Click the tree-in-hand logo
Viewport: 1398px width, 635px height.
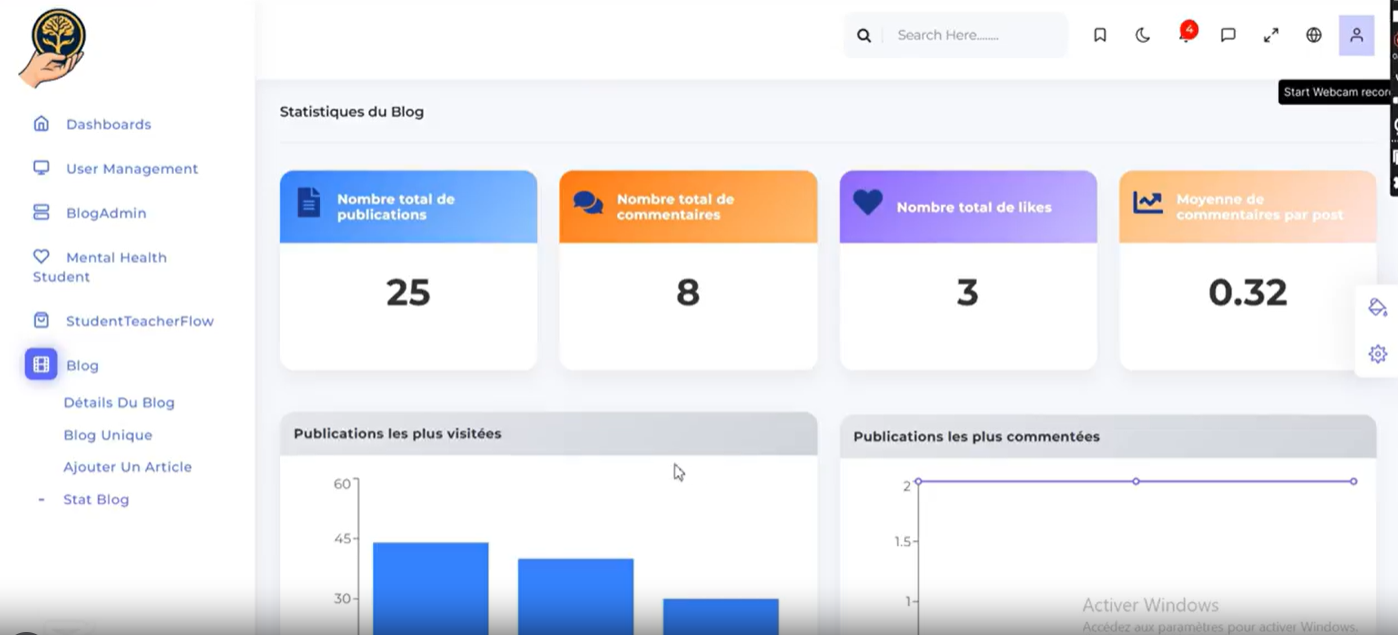[53, 46]
